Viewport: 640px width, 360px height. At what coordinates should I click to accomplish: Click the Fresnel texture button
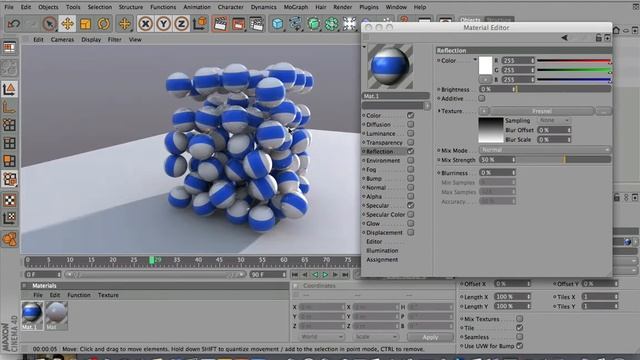[542, 111]
